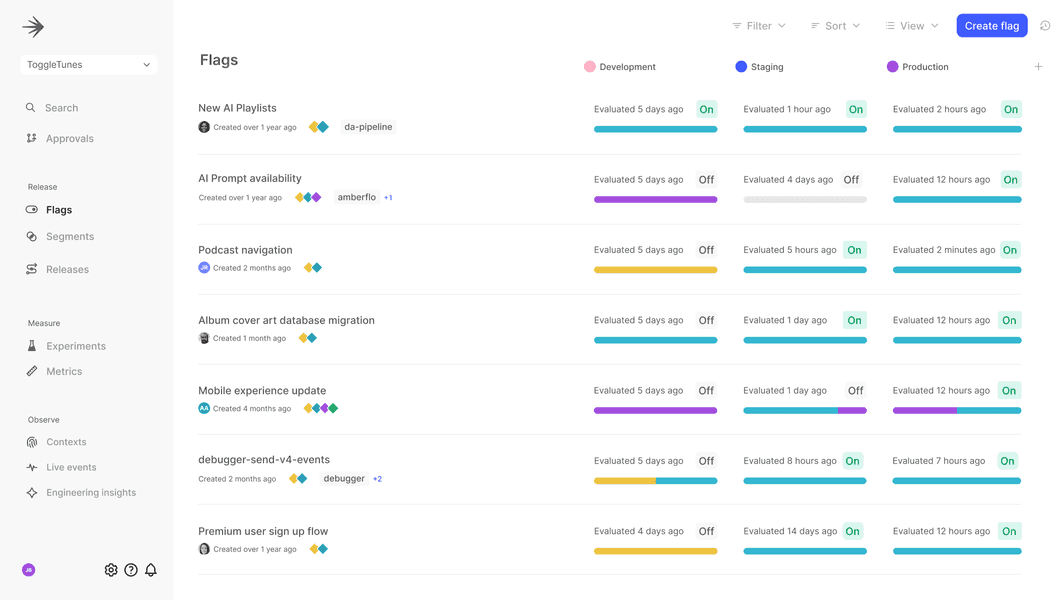
Task: Expand the View options dropdown
Action: (x=911, y=25)
